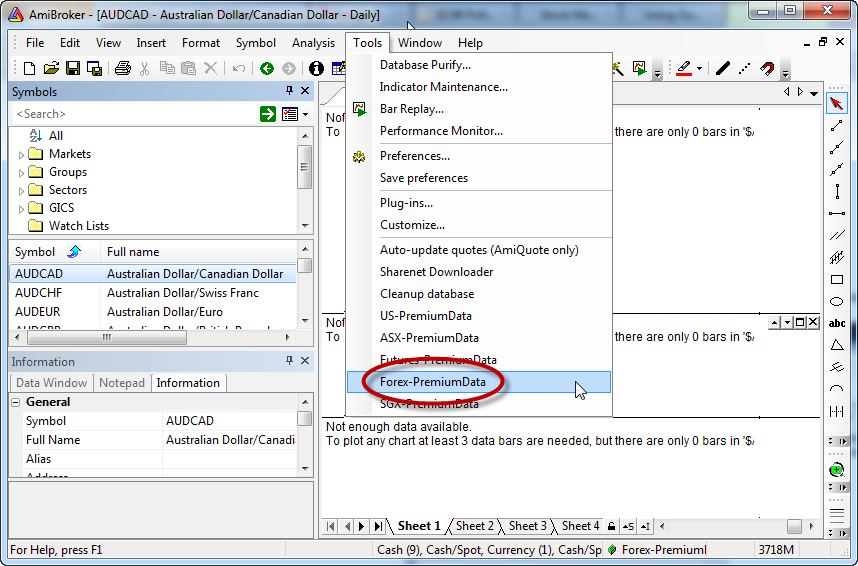This screenshot has width=858, height=566.
Task: Select the Trend line drawing tool
Action: tap(836, 126)
